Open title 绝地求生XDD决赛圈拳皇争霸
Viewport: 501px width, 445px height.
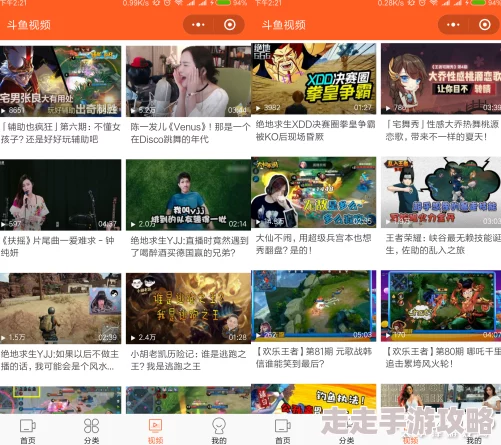pos(316,131)
